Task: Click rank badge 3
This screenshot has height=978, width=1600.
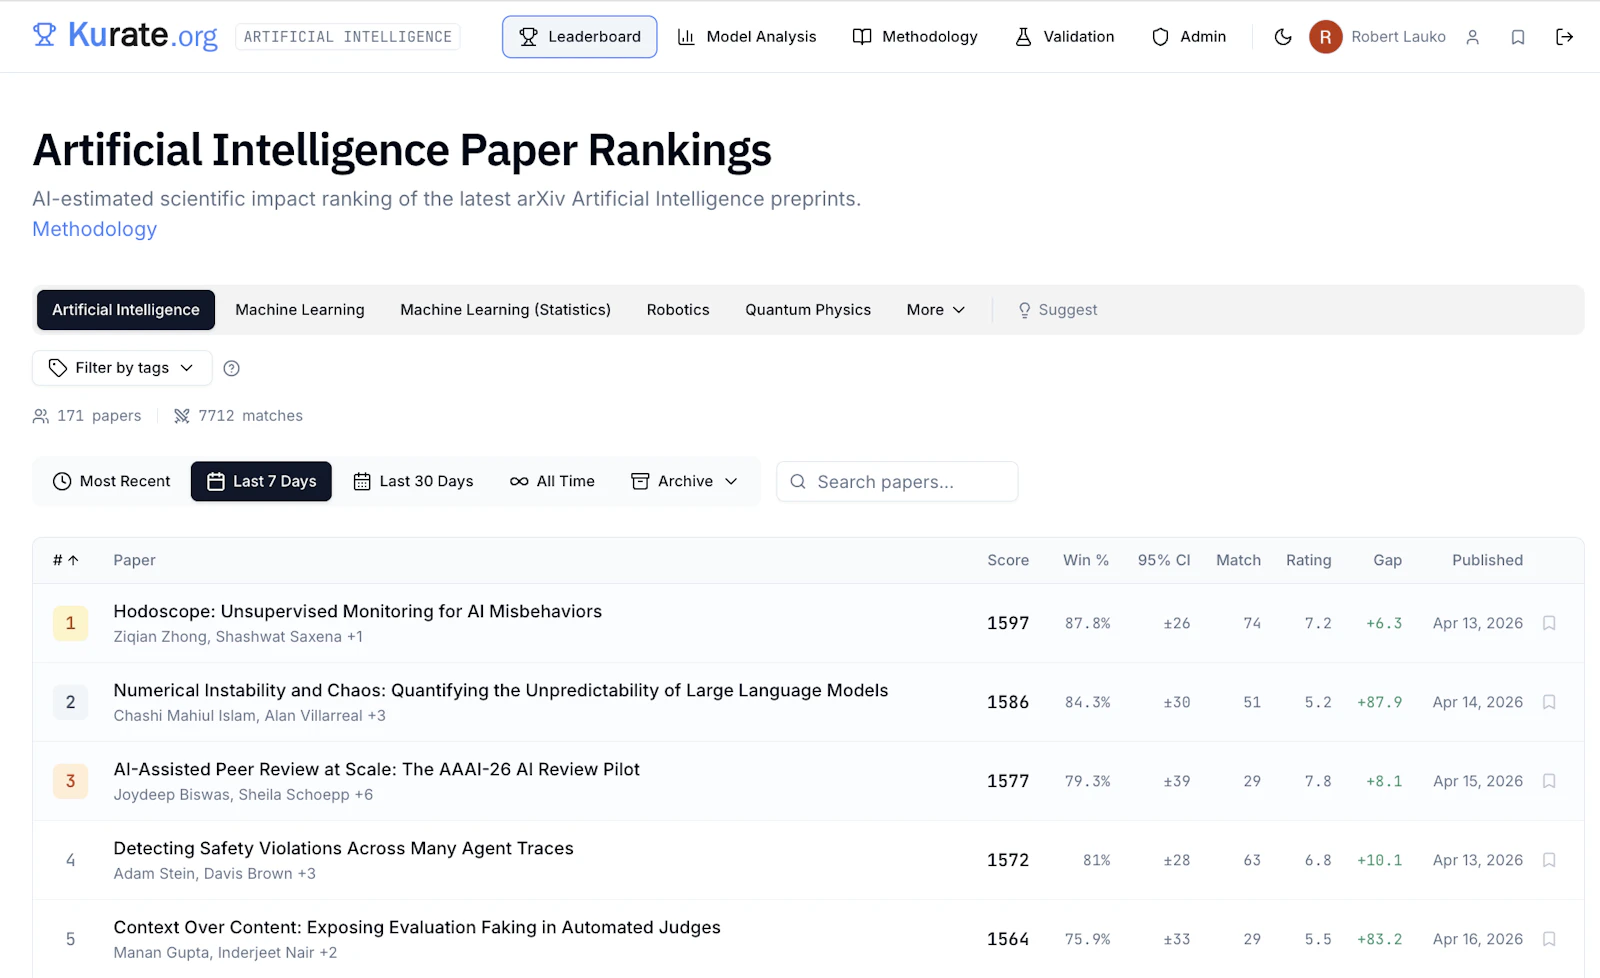Action: (70, 781)
